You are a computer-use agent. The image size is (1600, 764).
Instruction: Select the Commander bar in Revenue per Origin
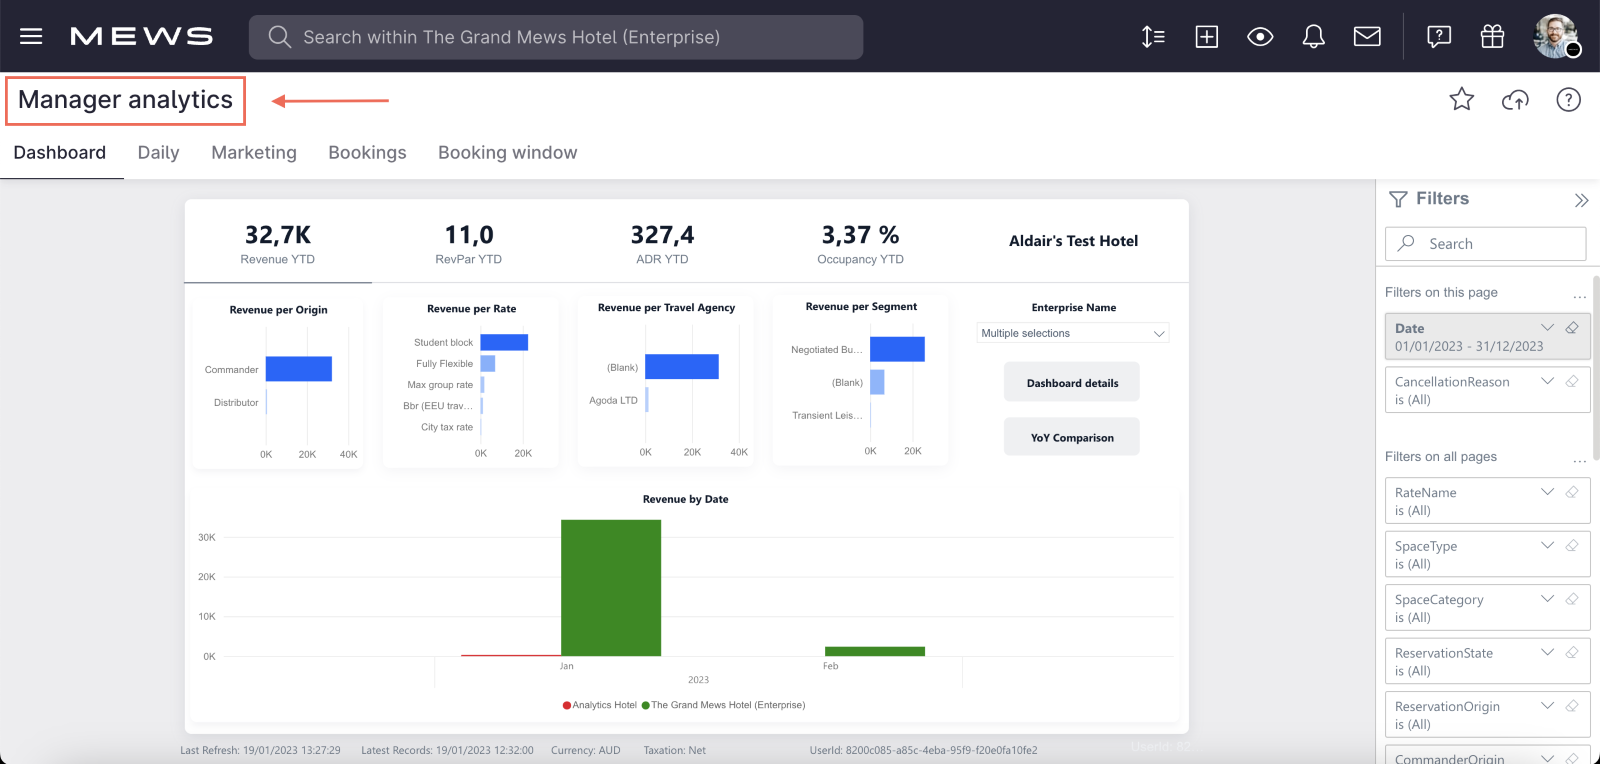(299, 369)
